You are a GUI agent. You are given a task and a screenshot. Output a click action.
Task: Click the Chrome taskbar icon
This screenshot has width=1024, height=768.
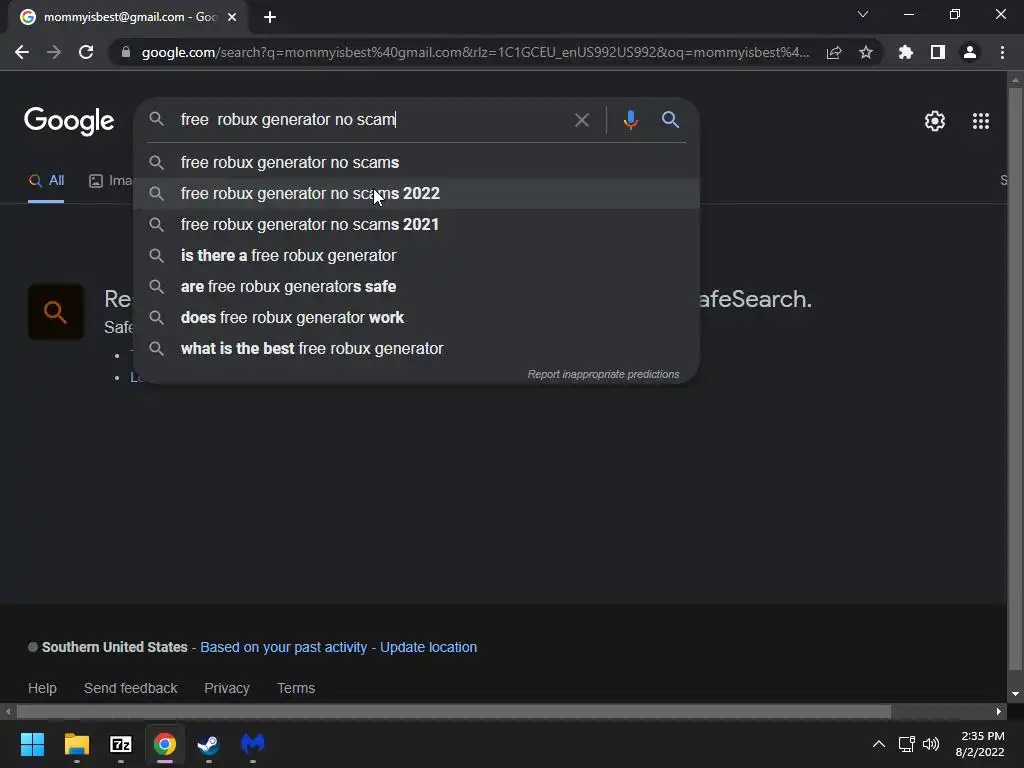165,744
